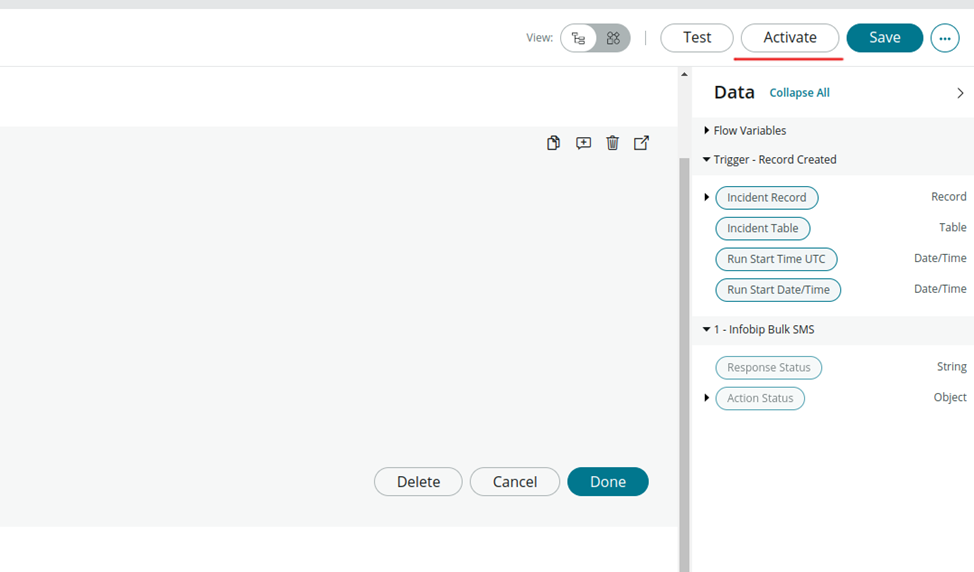Switch to diagram view layout
974x572 pixels.
coord(613,38)
